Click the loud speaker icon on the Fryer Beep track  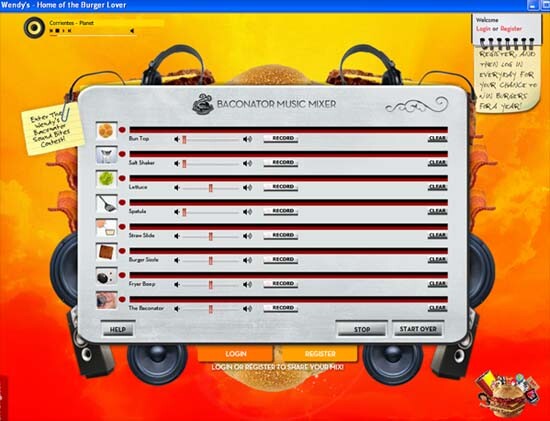(x=248, y=285)
